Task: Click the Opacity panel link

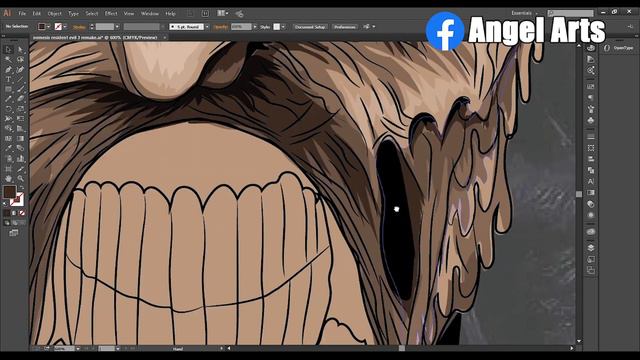Action: [x=221, y=27]
